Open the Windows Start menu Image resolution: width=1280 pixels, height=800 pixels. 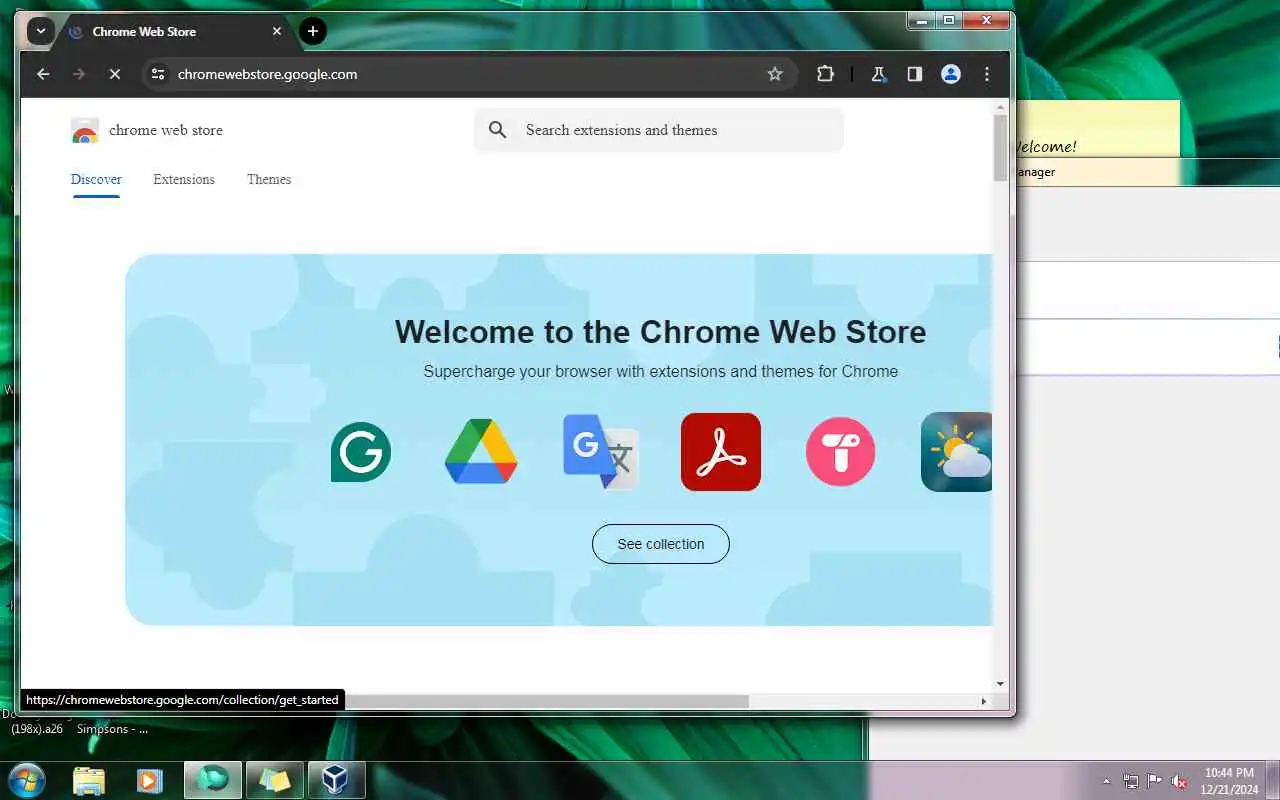(x=27, y=780)
